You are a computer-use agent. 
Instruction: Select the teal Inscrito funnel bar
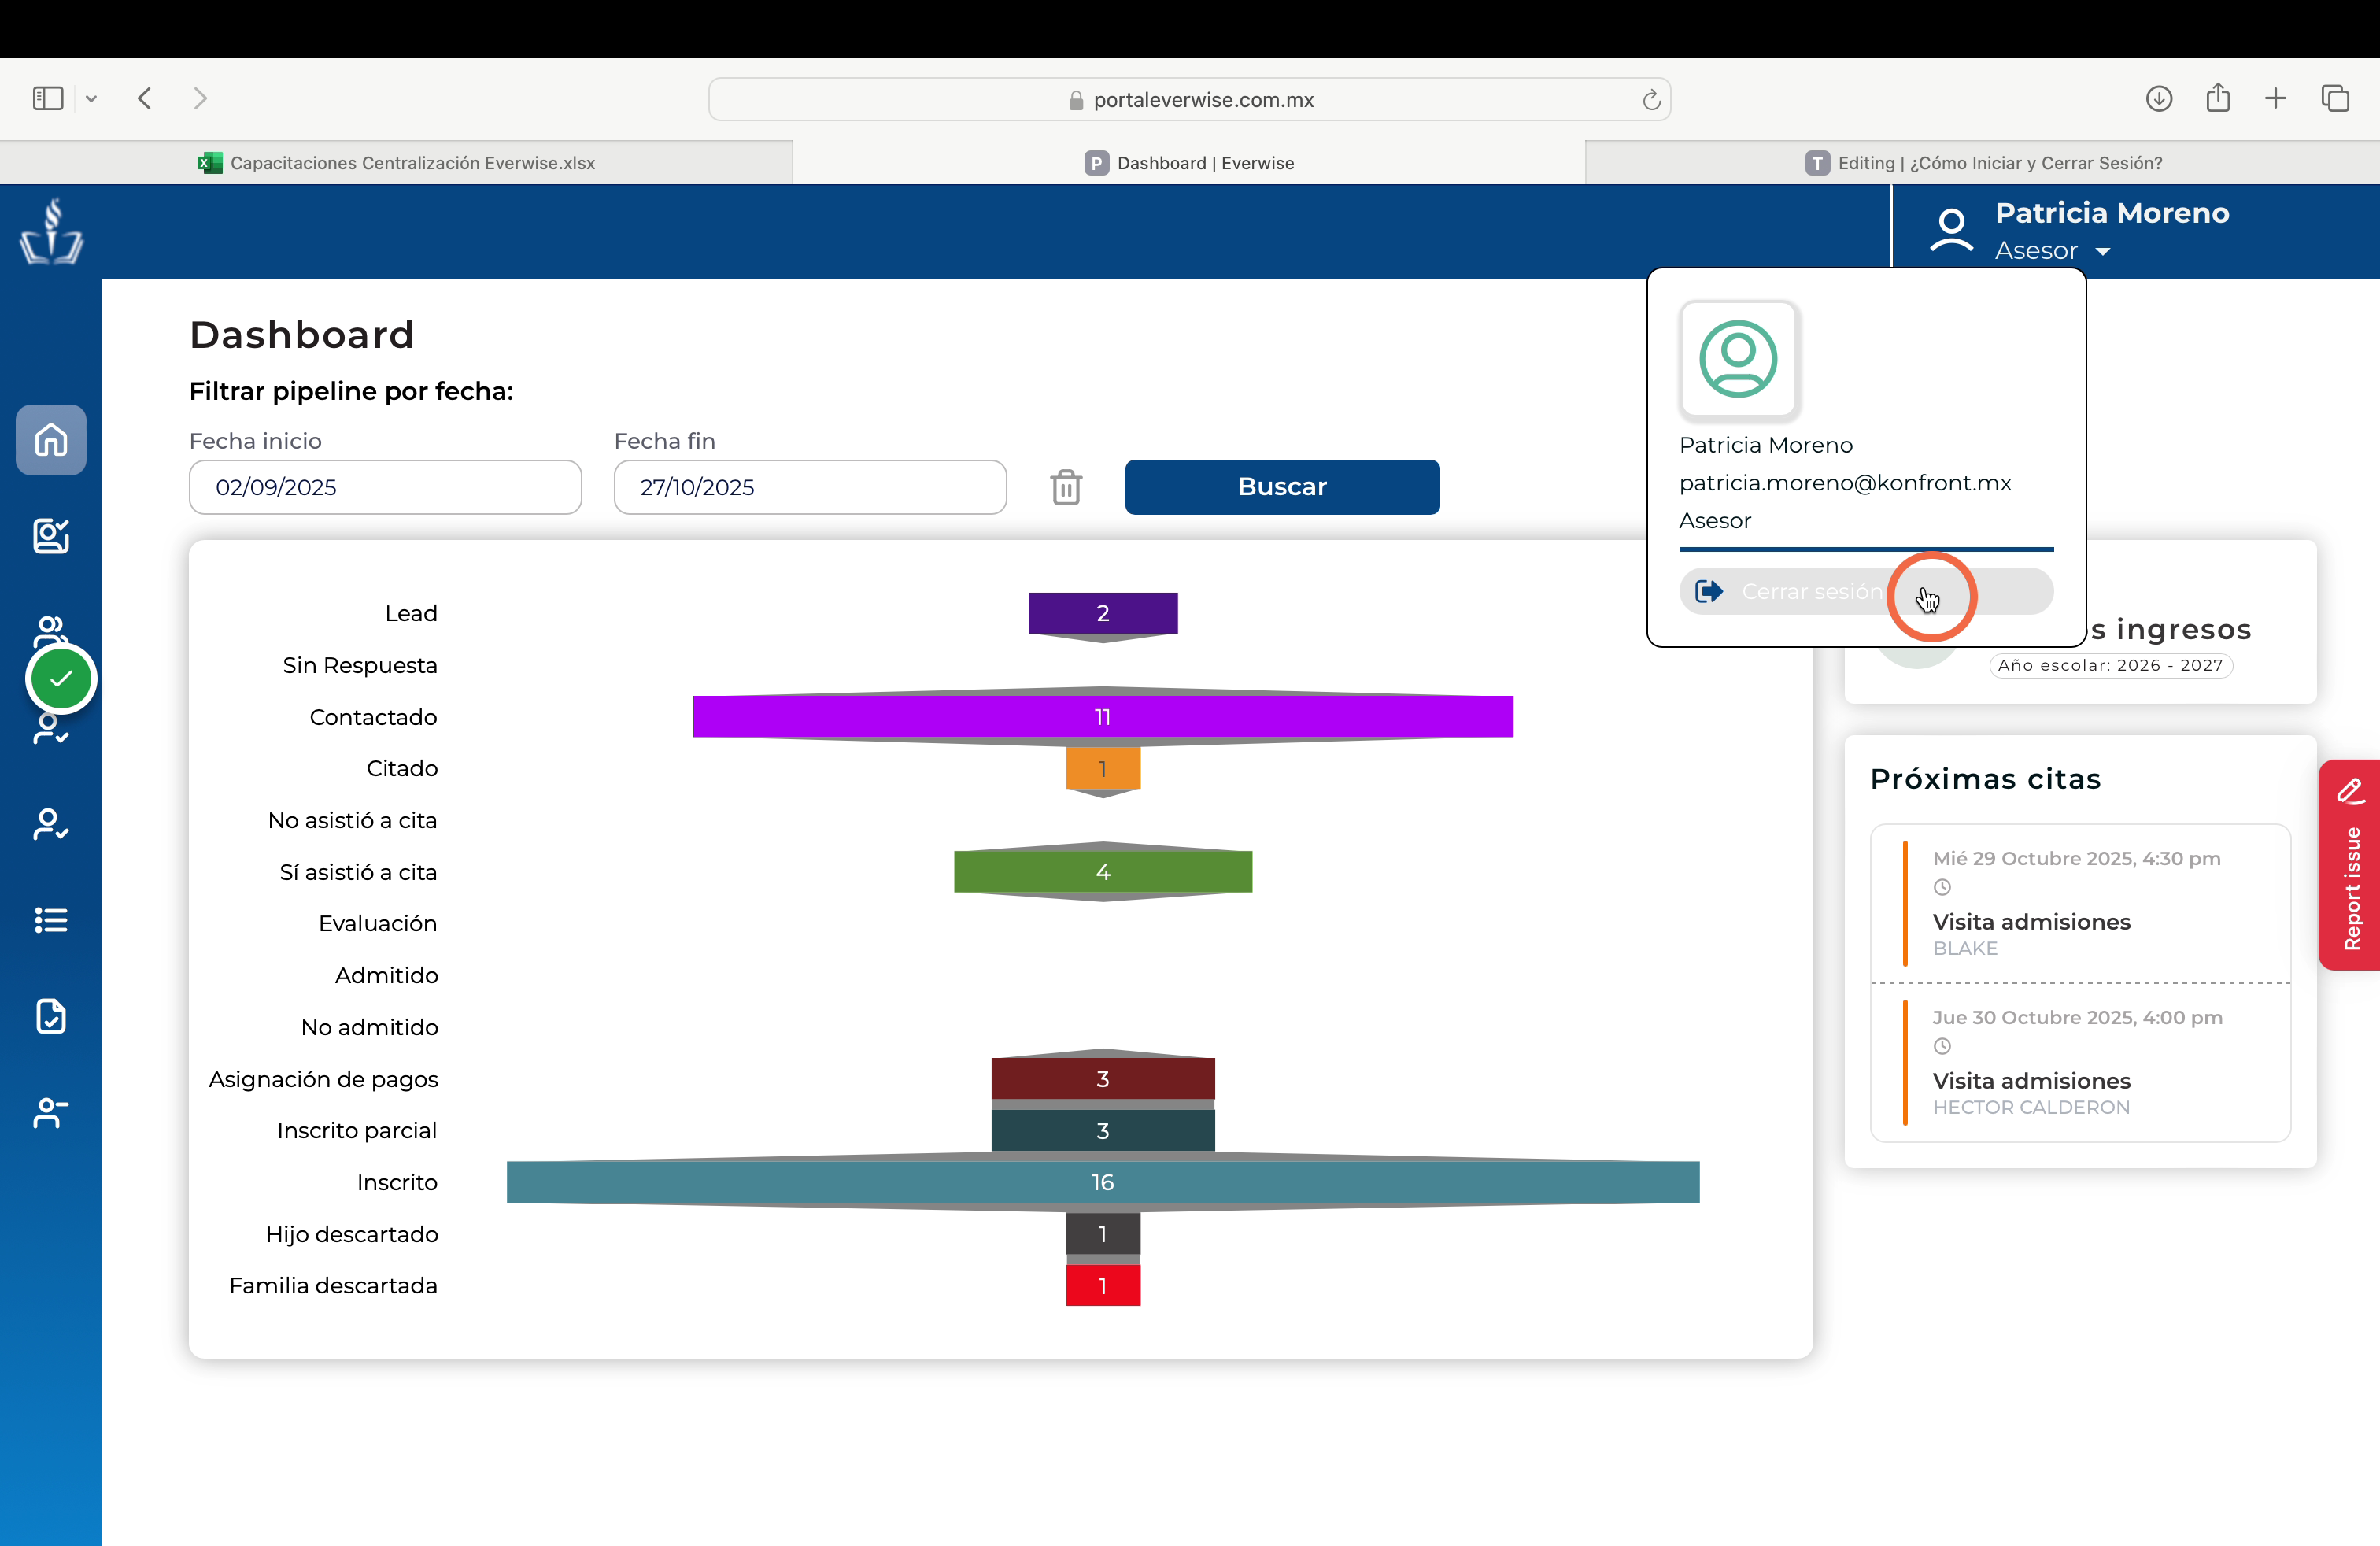tap(1103, 1182)
